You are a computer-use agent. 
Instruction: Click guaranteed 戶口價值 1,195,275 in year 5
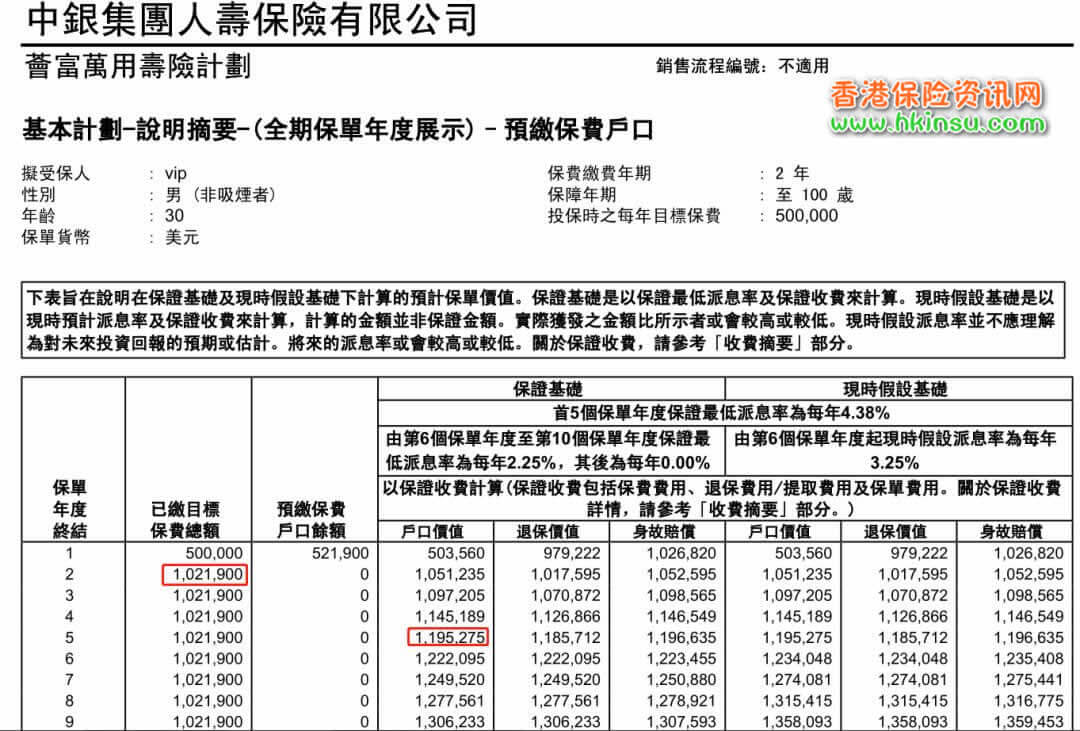449,638
